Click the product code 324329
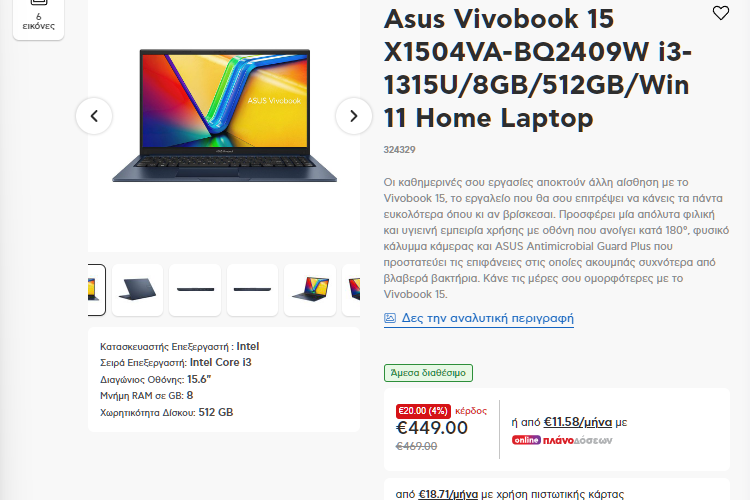Image resolution: width=750 pixels, height=500 pixels. click(399, 150)
